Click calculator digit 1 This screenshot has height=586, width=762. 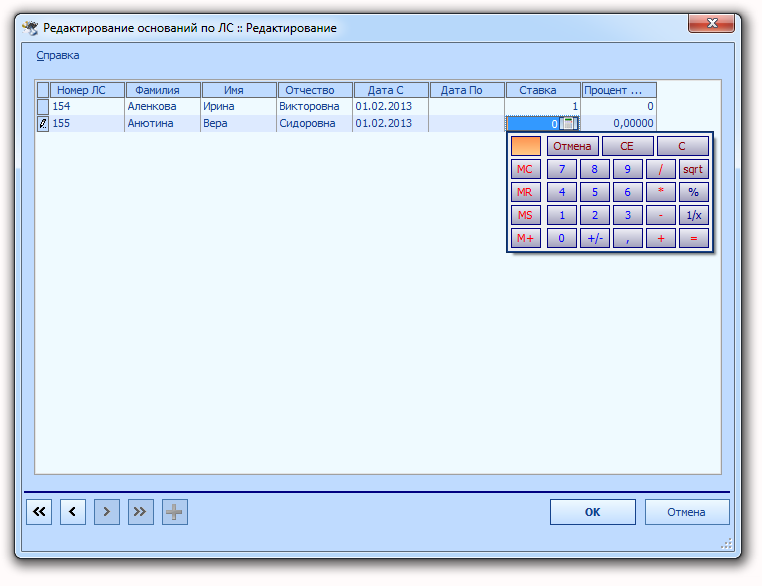562,215
